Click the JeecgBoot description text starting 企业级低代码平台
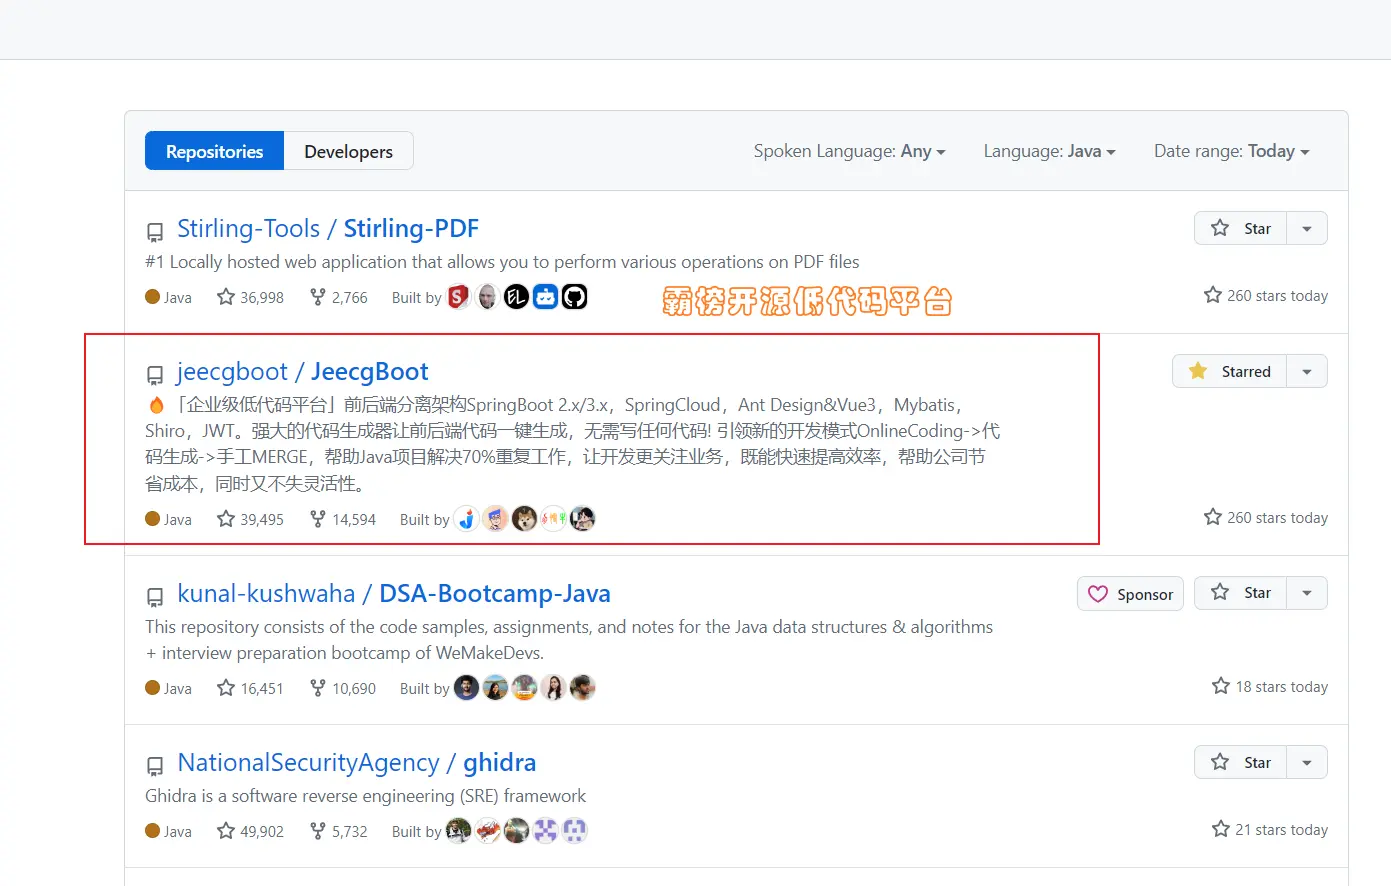 pyautogui.click(x=572, y=444)
